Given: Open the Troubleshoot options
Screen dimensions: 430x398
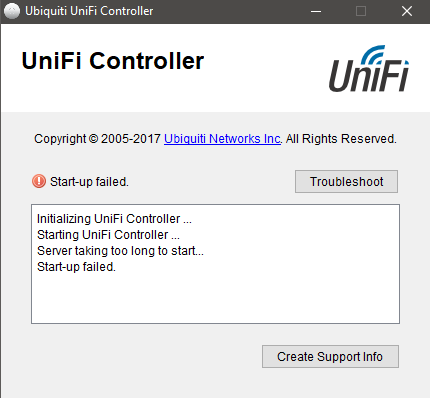Looking at the screenshot, I should 346,182.
